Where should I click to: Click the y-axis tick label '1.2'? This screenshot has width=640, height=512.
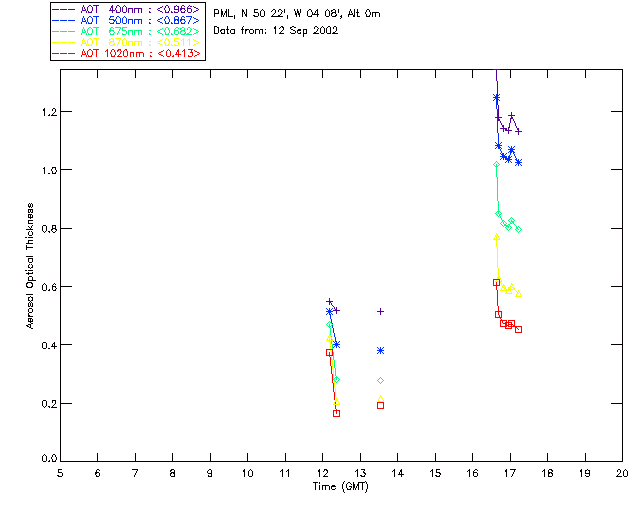(x=49, y=112)
